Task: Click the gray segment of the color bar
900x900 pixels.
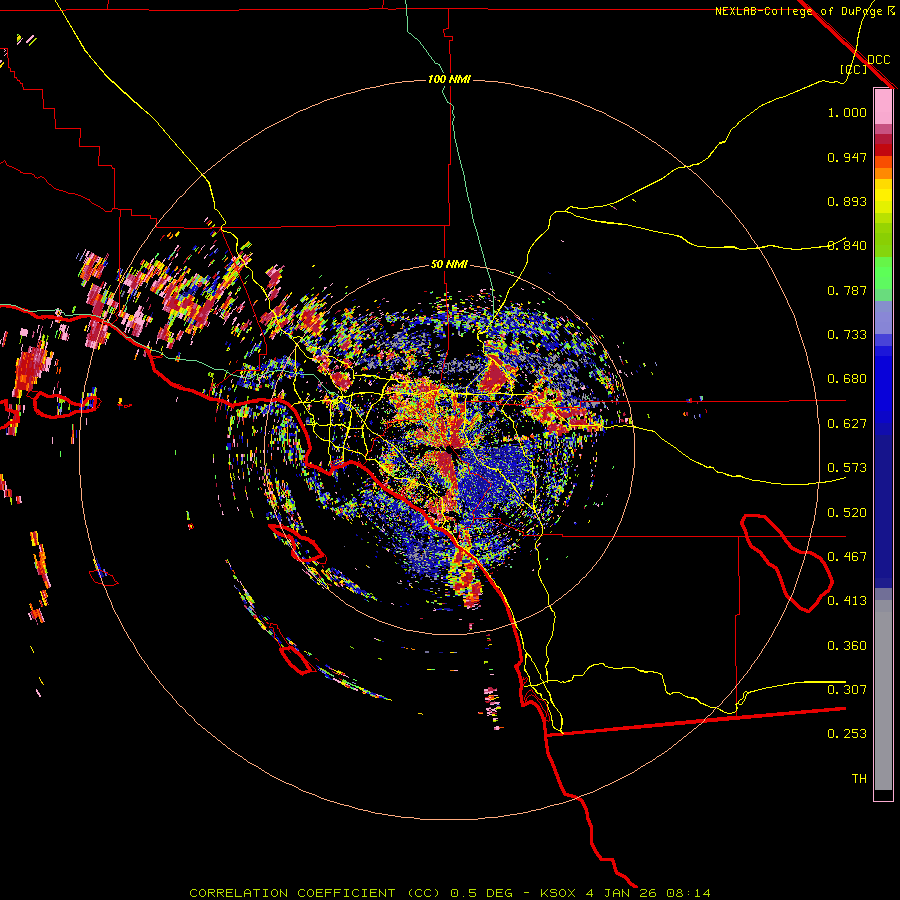Action: point(883,695)
